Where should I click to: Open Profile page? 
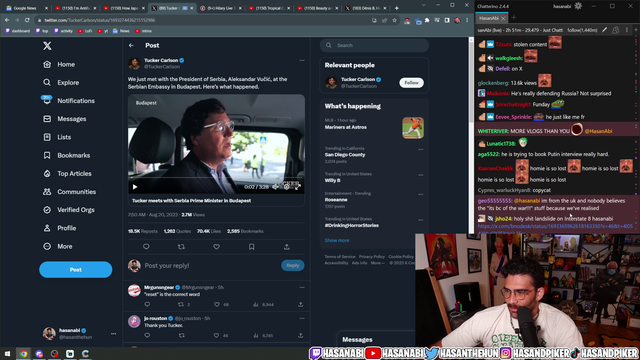tap(60, 228)
